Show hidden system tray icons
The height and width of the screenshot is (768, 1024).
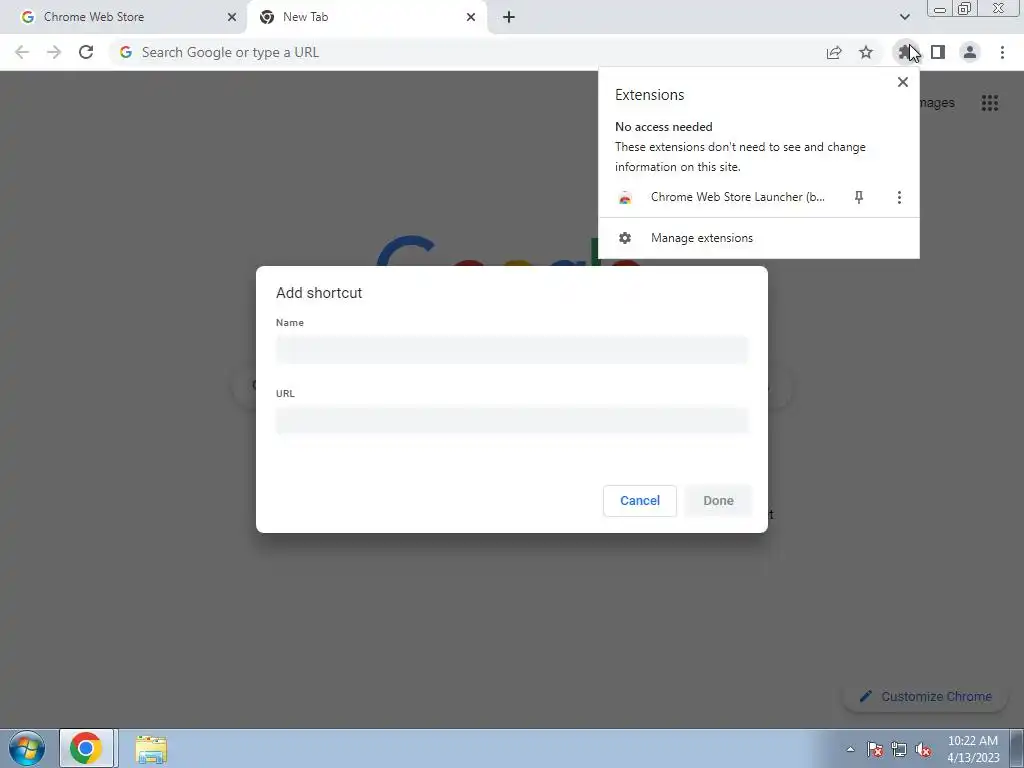point(850,750)
